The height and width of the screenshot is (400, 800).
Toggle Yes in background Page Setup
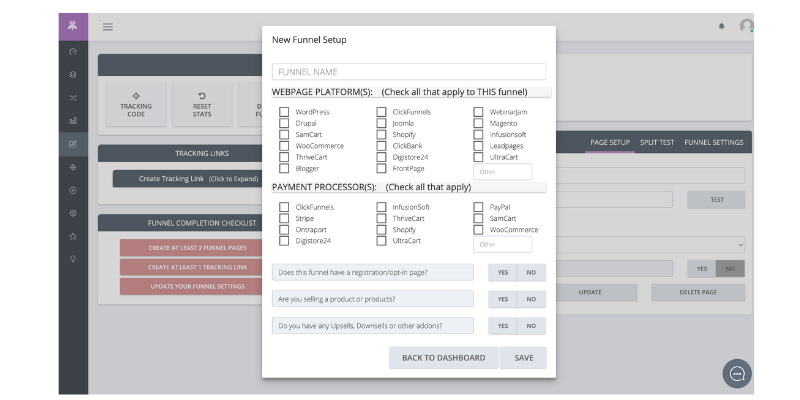point(702,269)
